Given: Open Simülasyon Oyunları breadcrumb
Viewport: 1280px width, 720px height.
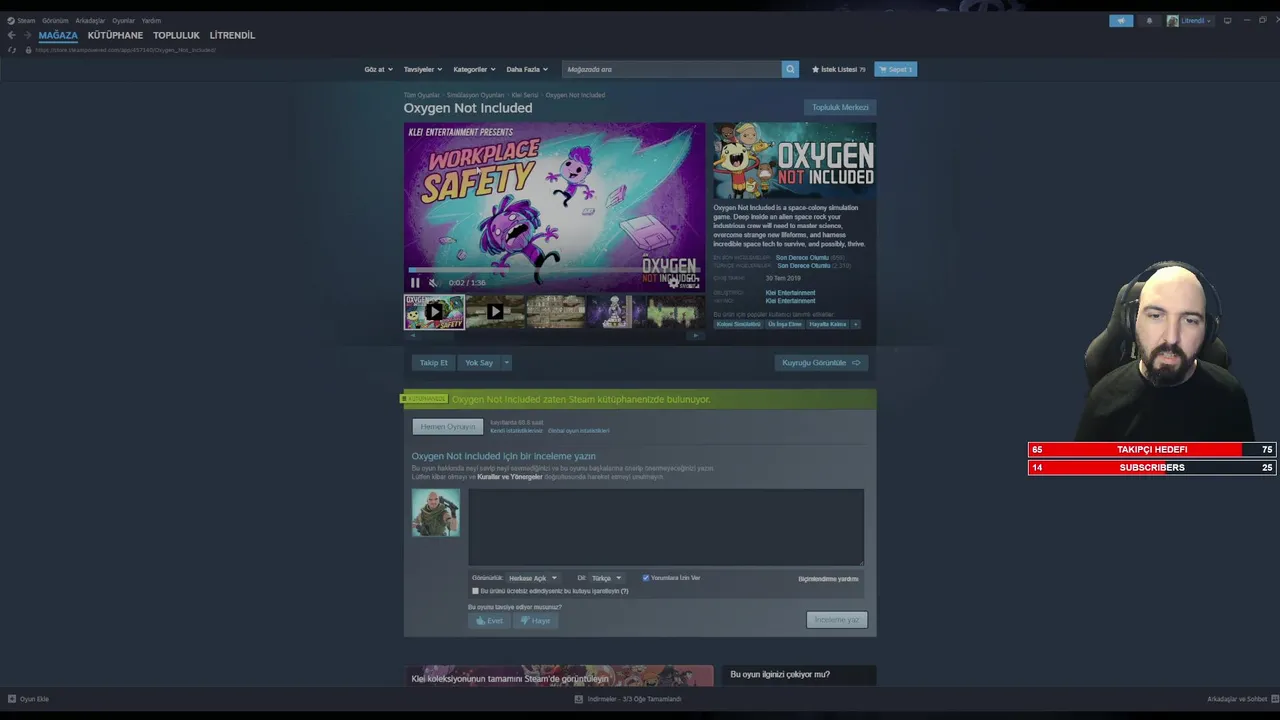Looking at the screenshot, I should (476, 95).
